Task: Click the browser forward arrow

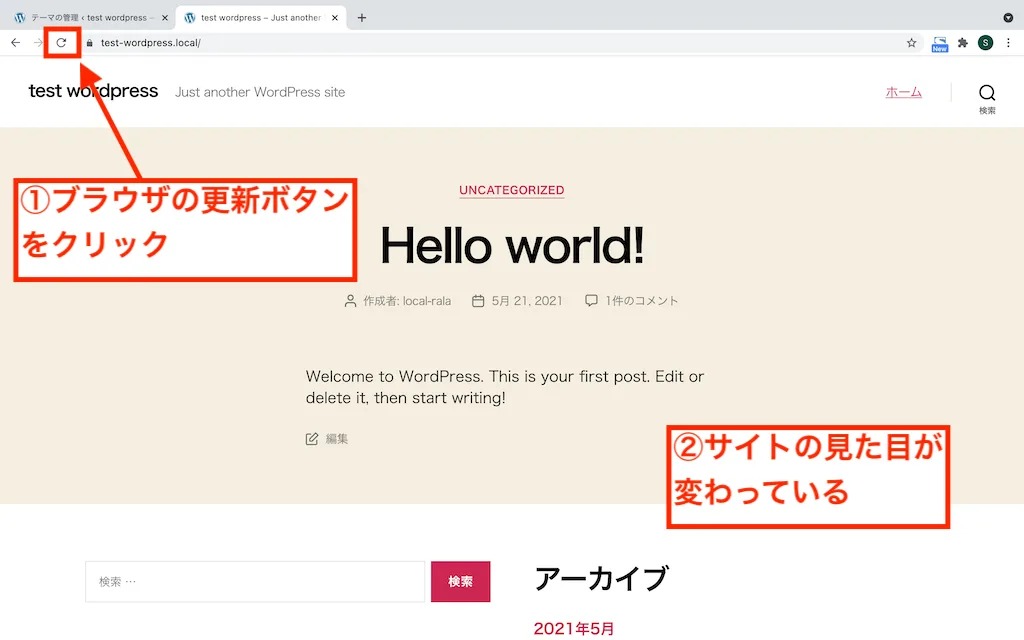Action: pyautogui.click(x=37, y=42)
